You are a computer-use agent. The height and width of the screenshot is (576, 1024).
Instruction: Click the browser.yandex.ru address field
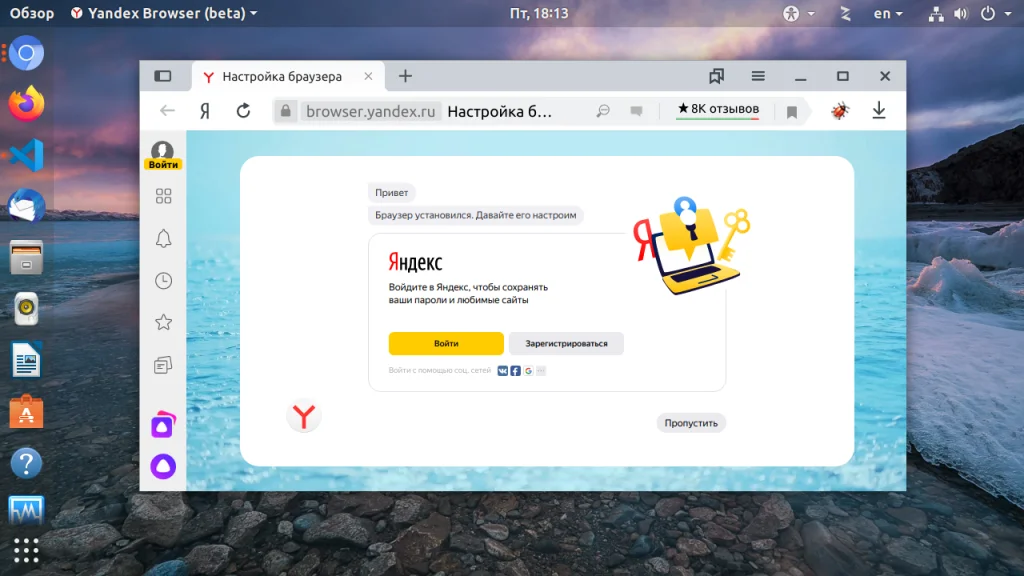pos(370,112)
